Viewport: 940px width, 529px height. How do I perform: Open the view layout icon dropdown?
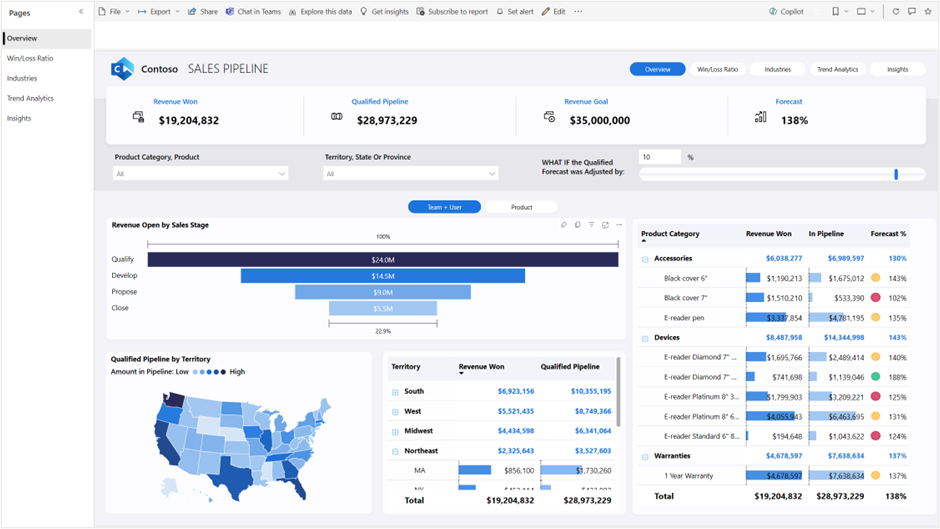pyautogui.click(x=865, y=11)
